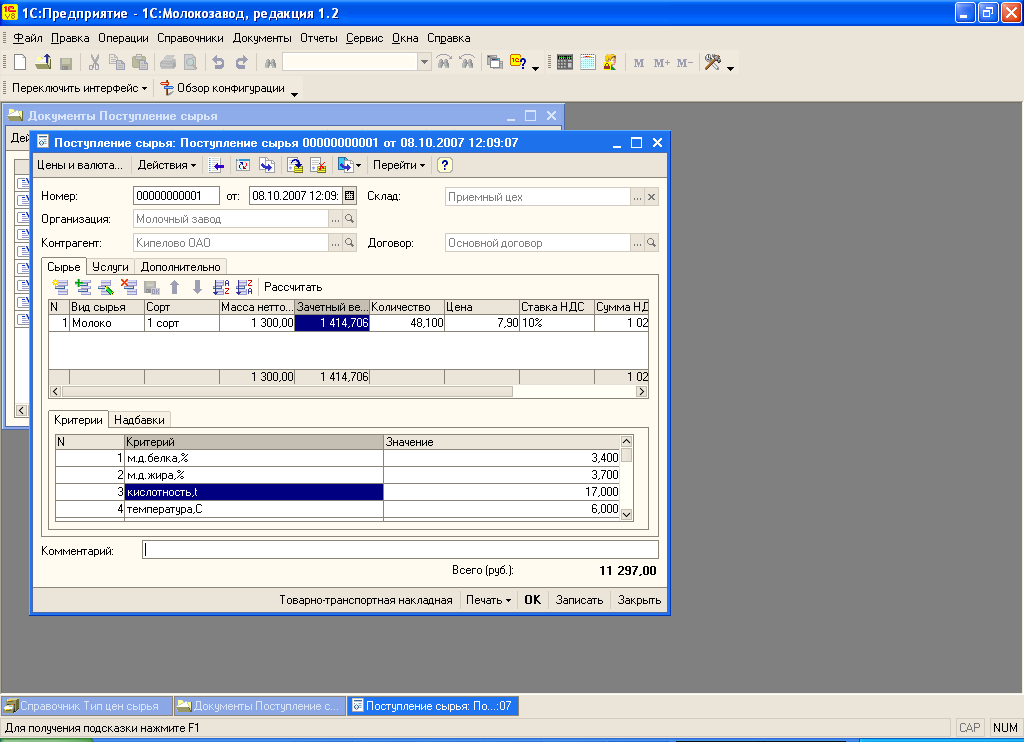Click the OK button
The height and width of the screenshot is (742, 1024).
[532, 600]
